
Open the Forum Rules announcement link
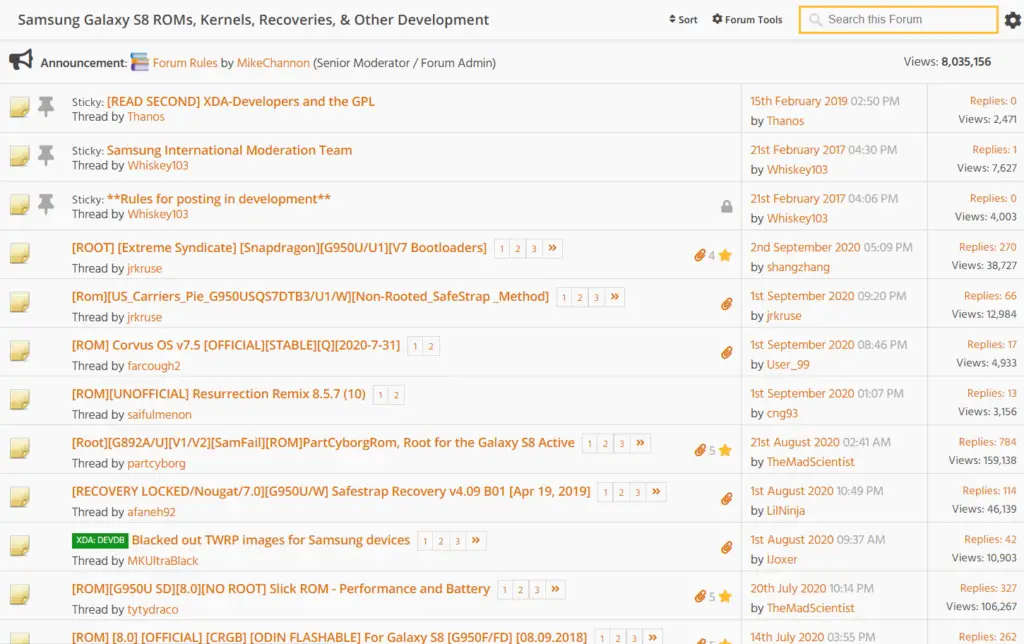pyautogui.click(x=185, y=63)
